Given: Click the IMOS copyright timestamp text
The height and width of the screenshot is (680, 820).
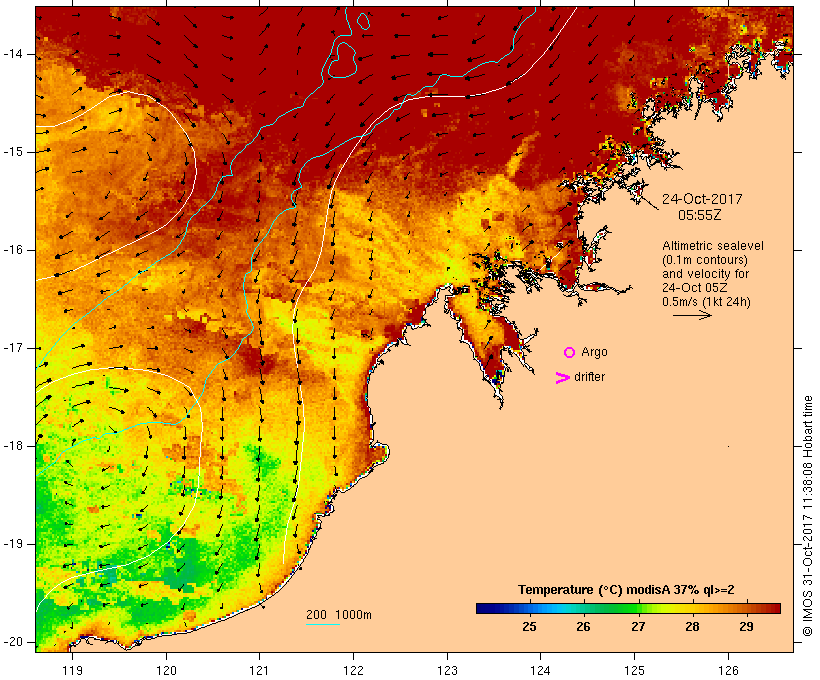Looking at the screenshot, I should pos(807,516).
